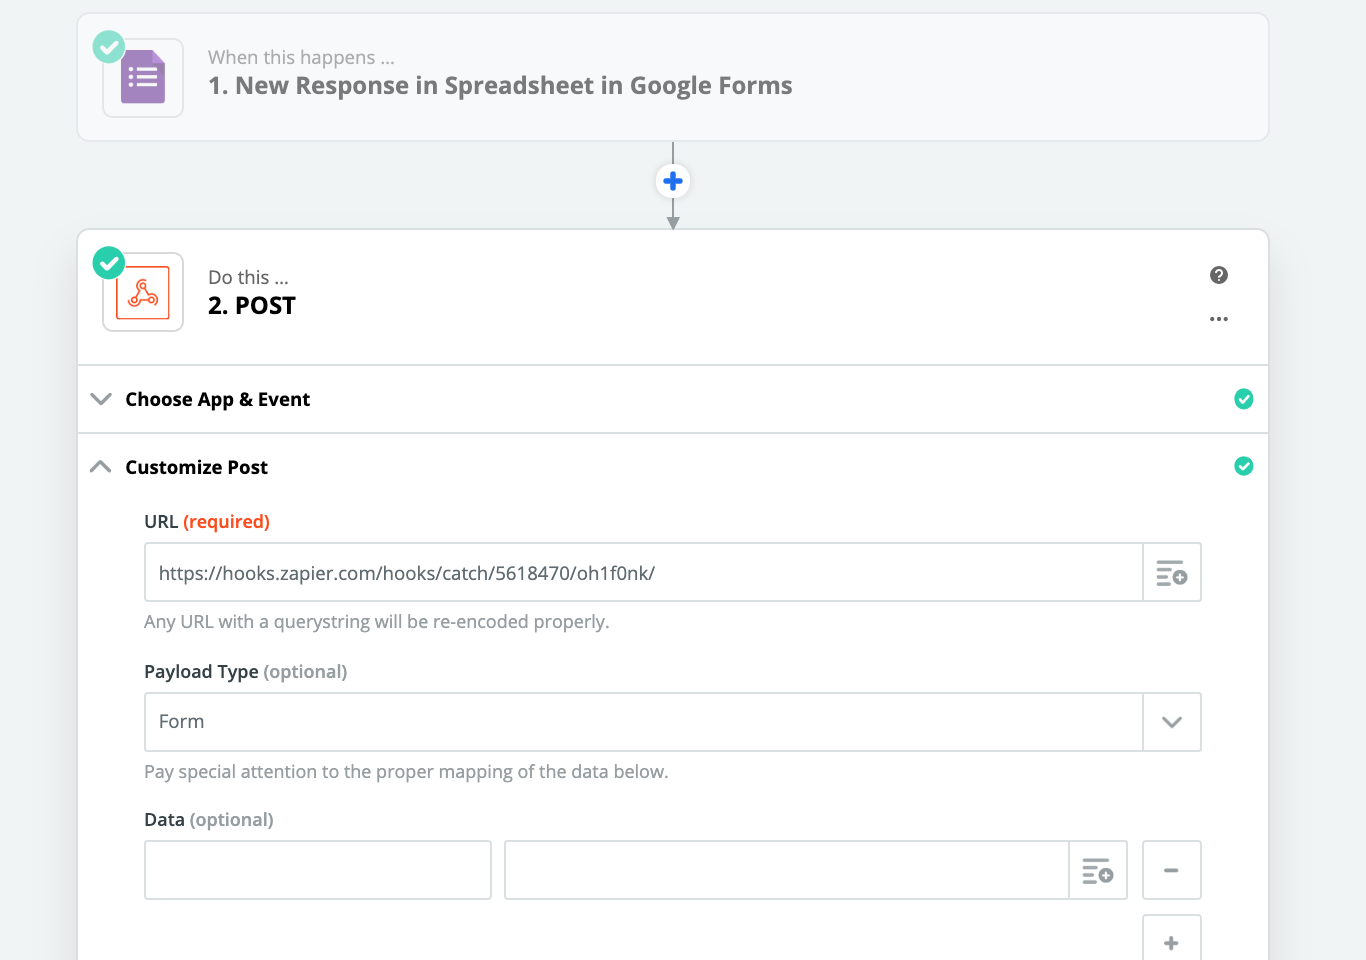Open the three-dots menu for step 2
This screenshot has width=1366, height=960.
coord(1218,319)
